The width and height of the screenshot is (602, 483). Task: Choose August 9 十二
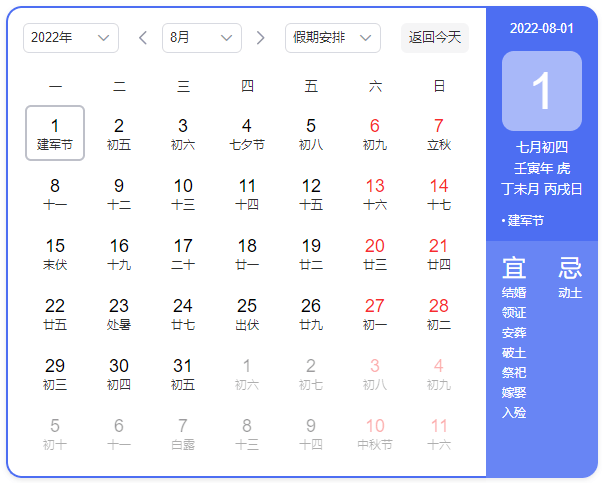tap(119, 193)
